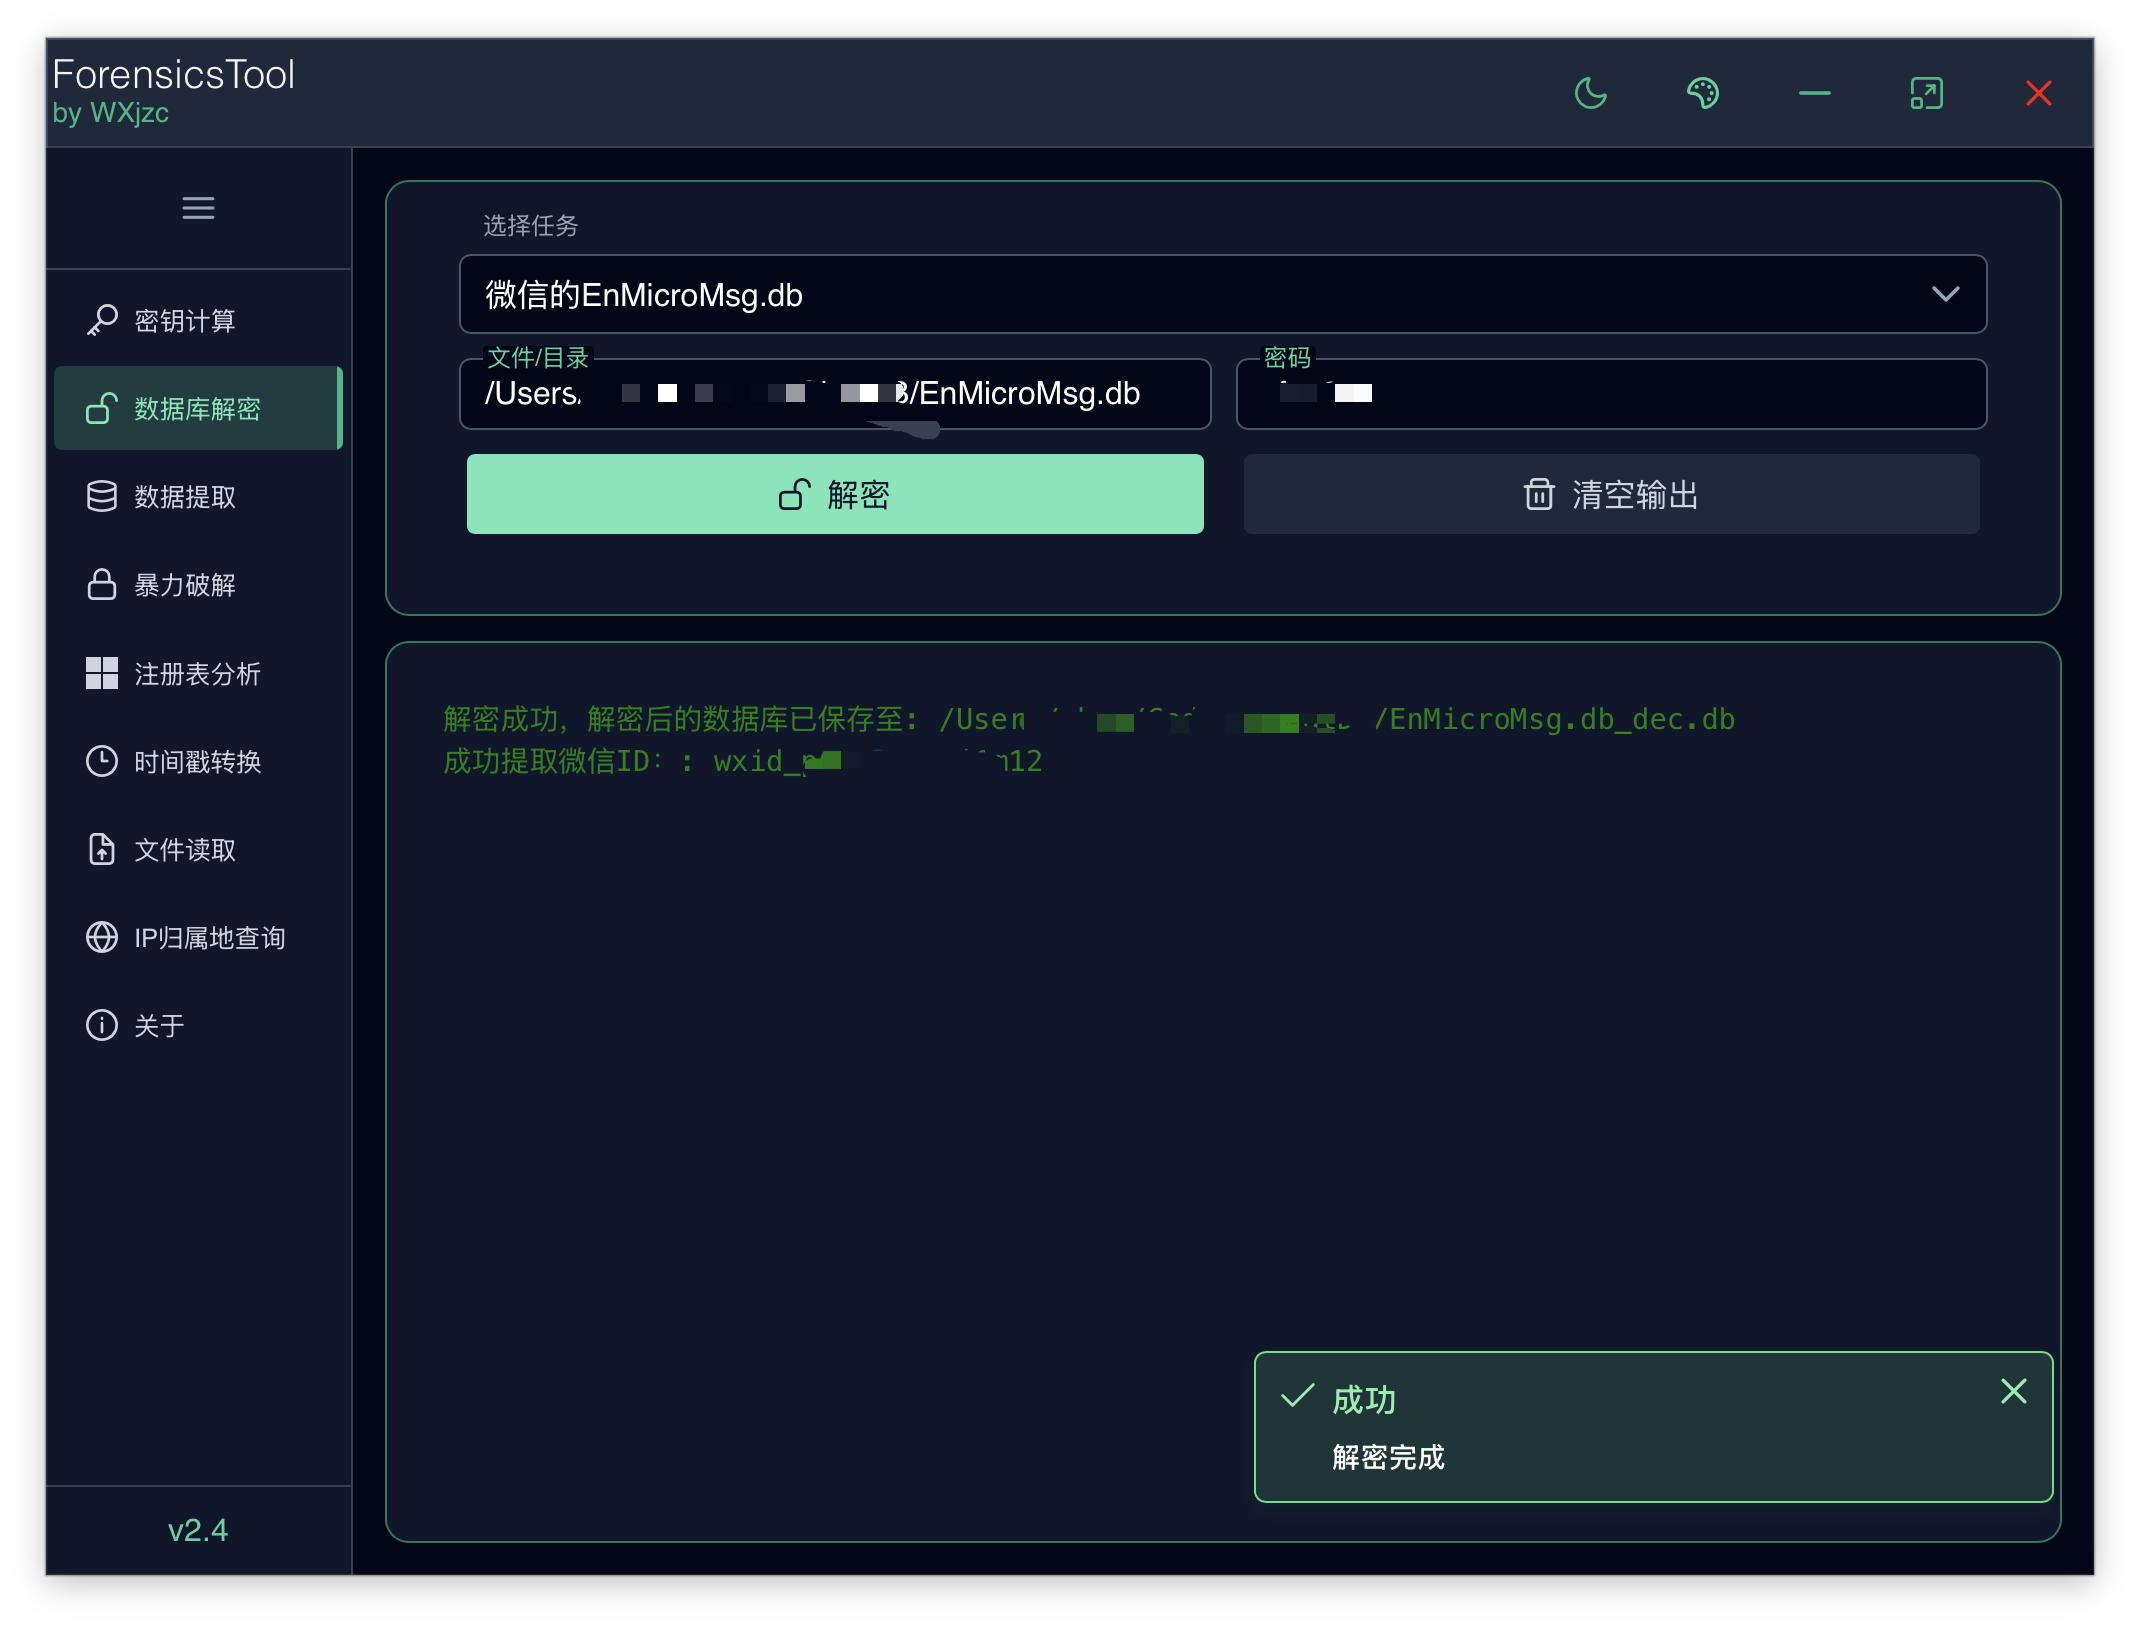Click the 清空输出 clear output button
The image size is (2140, 1628).
[1611, 495]
